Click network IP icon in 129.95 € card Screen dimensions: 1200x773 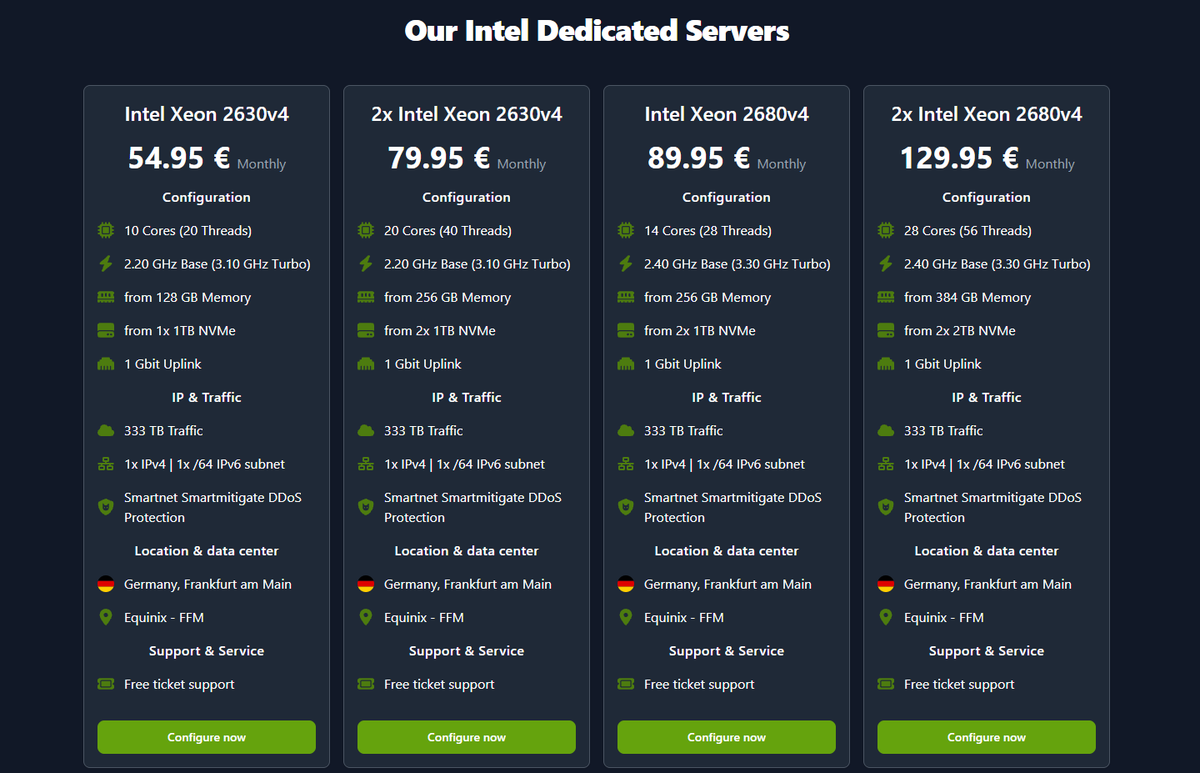click(x=885, y=464)
